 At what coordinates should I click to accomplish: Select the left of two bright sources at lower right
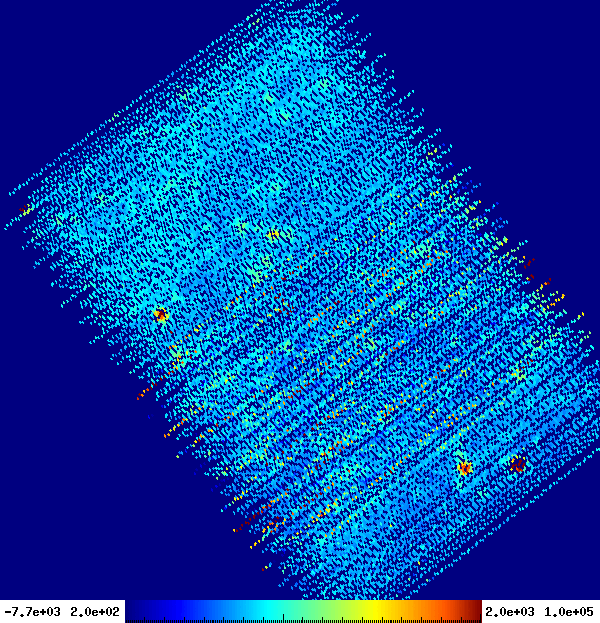(x=465, y=468)
